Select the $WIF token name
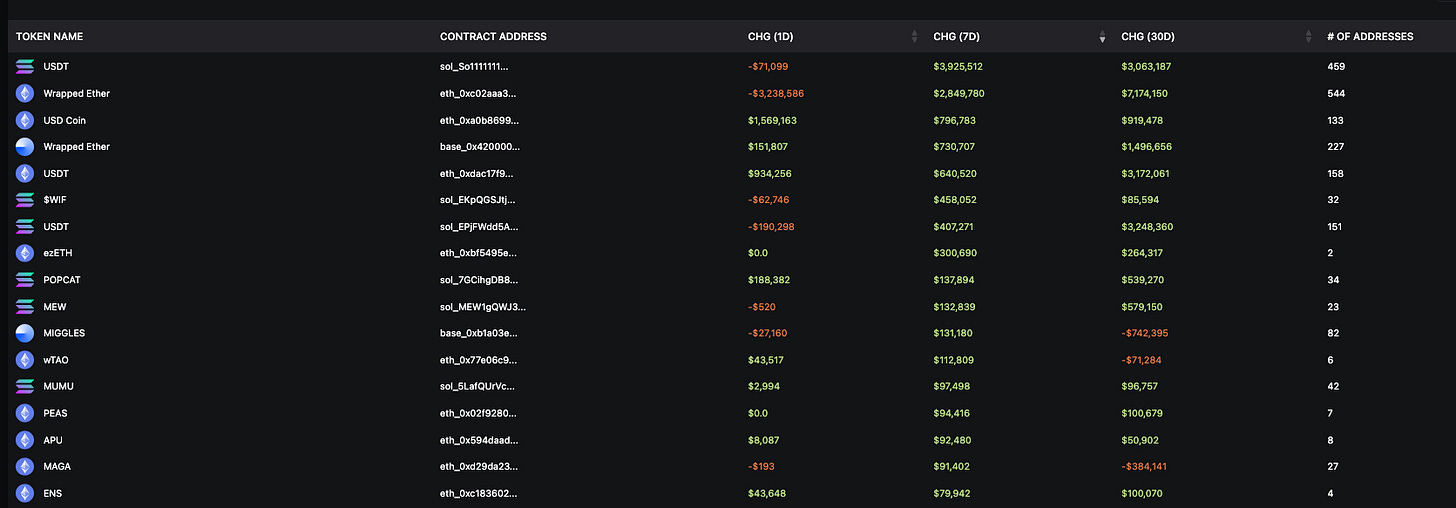 coord(55,200)
